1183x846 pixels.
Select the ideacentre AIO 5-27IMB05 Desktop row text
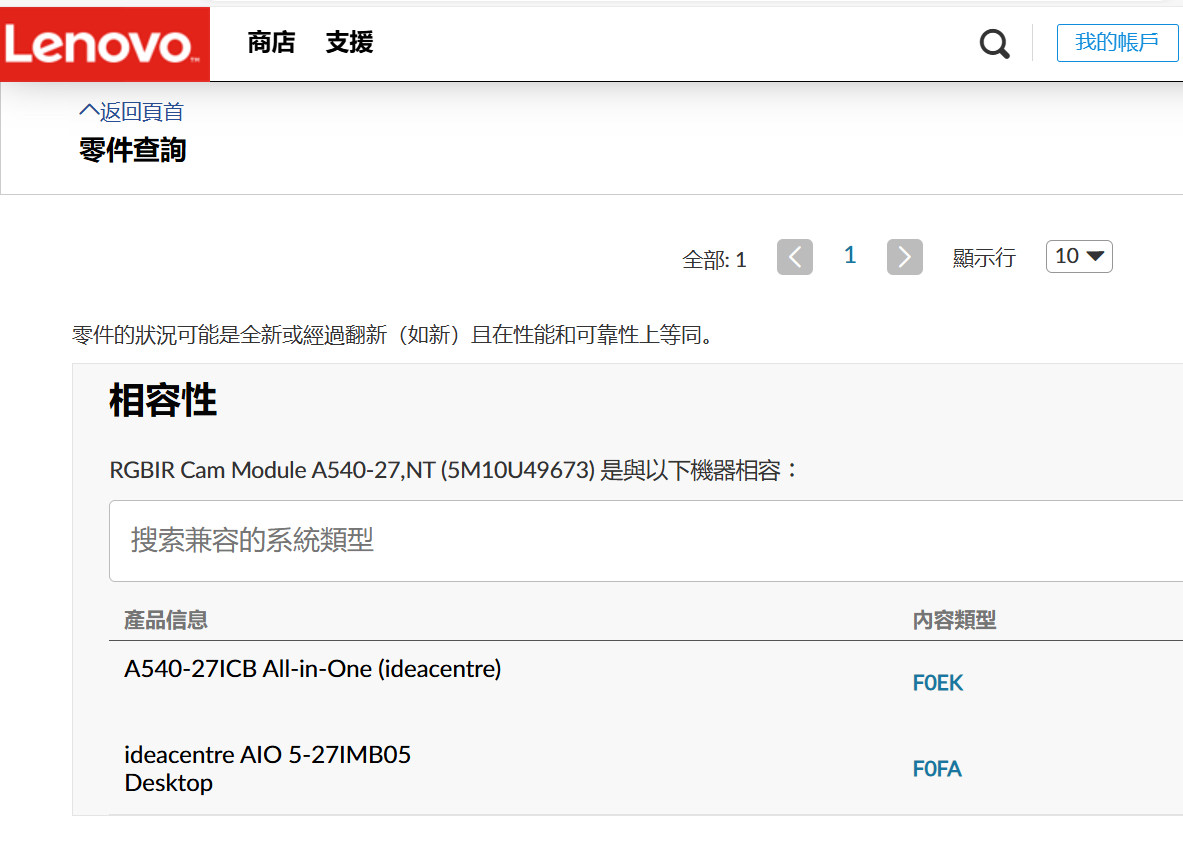(x=268, y=768)
